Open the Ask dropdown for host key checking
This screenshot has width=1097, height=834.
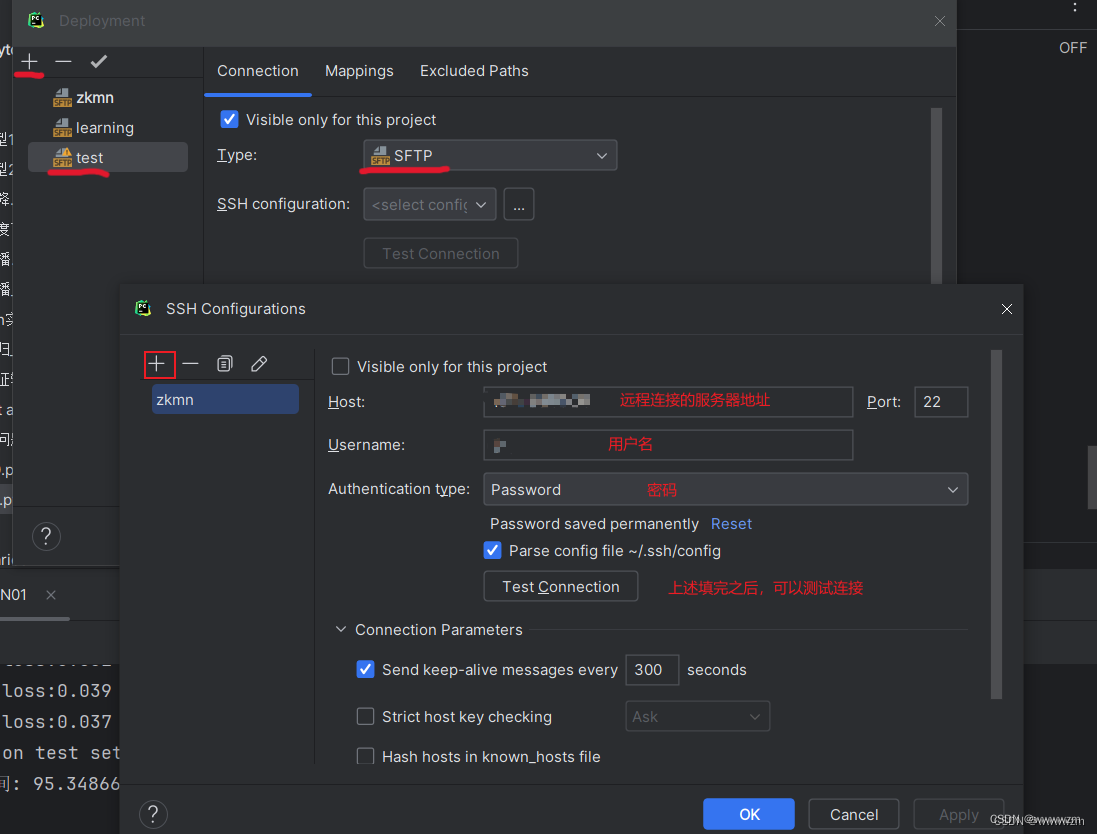698,716
